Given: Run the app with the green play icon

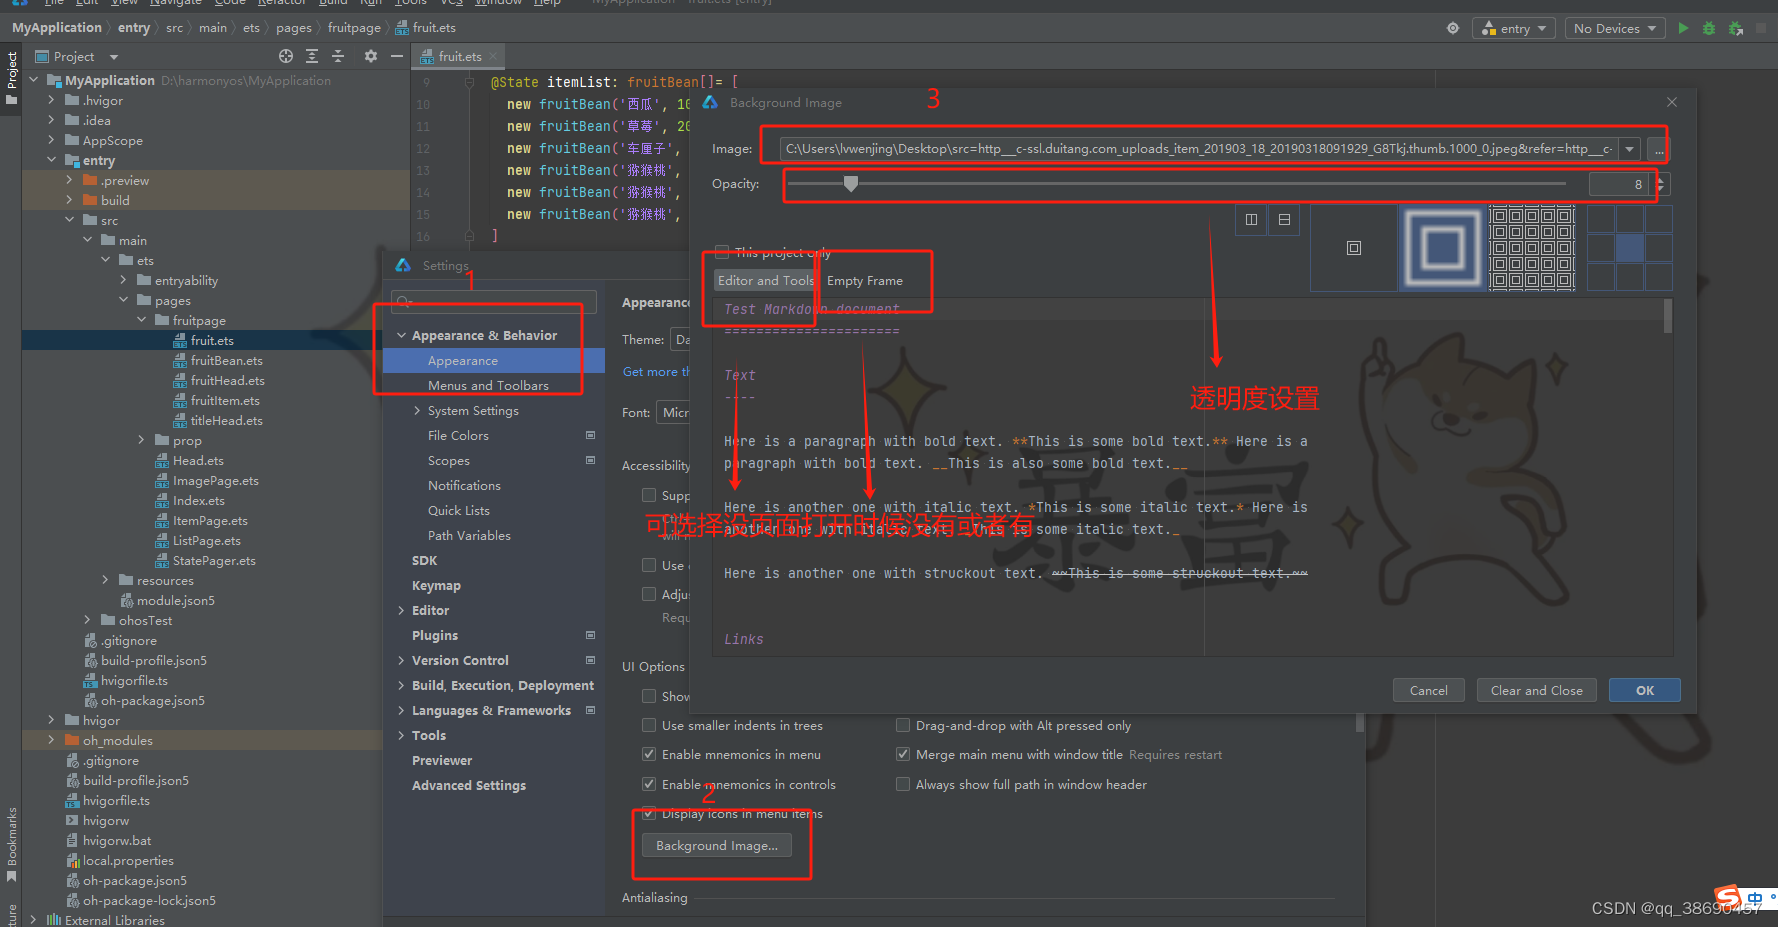Looking at the screenshot, I should tap(1683, 28).
